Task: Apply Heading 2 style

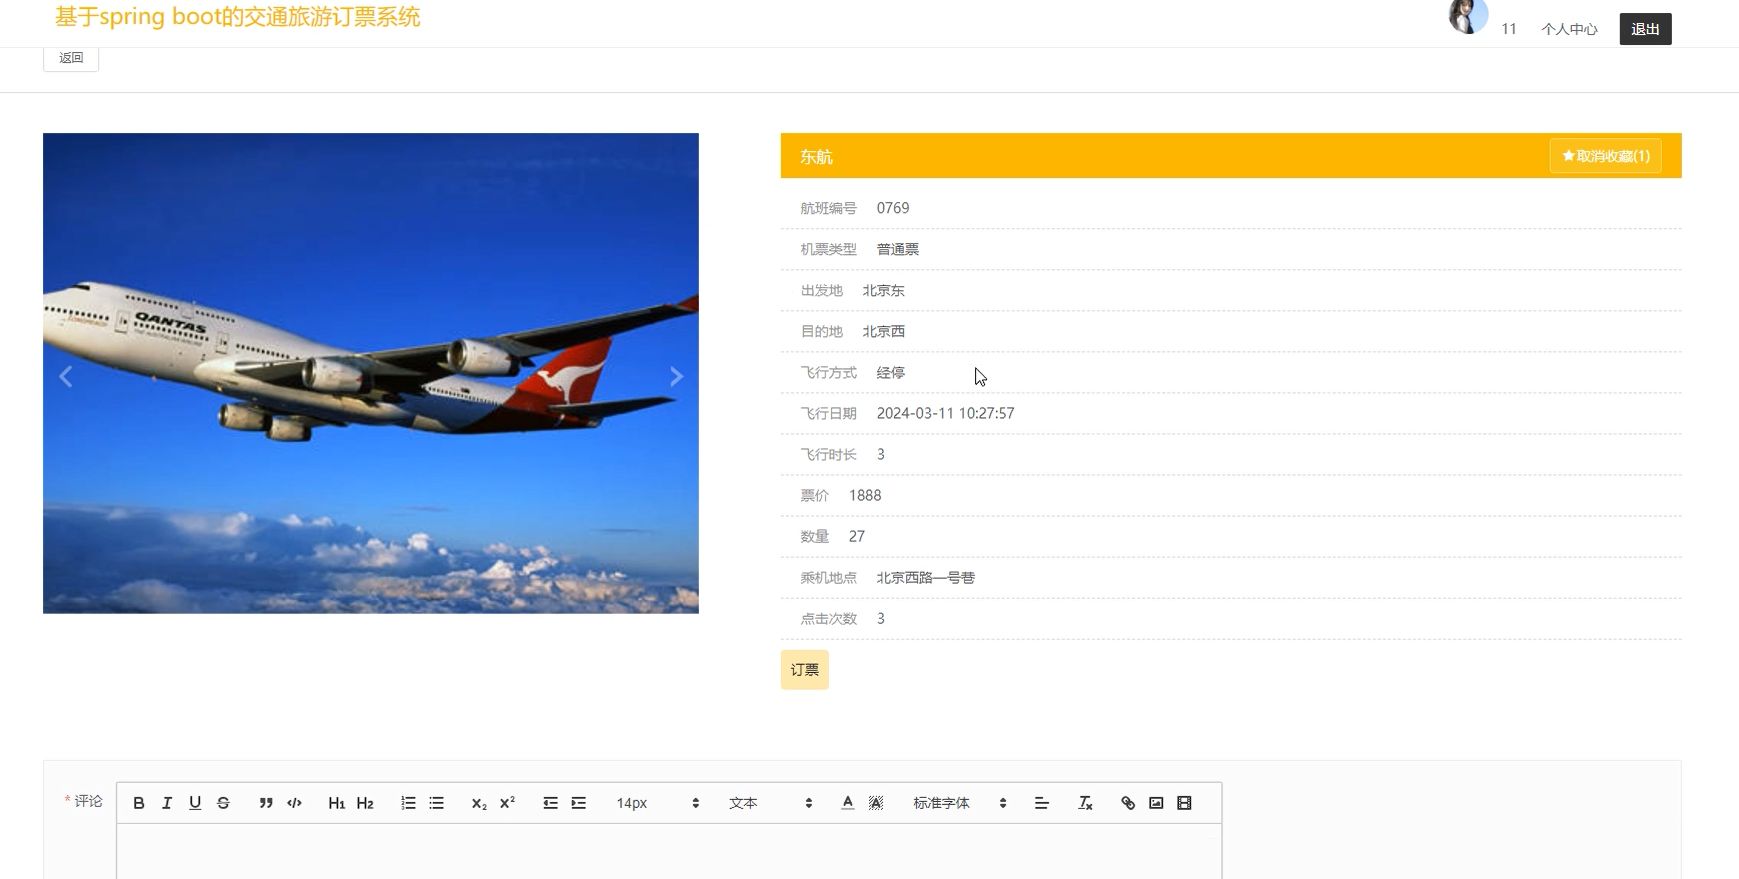Action: pos(365,803)
